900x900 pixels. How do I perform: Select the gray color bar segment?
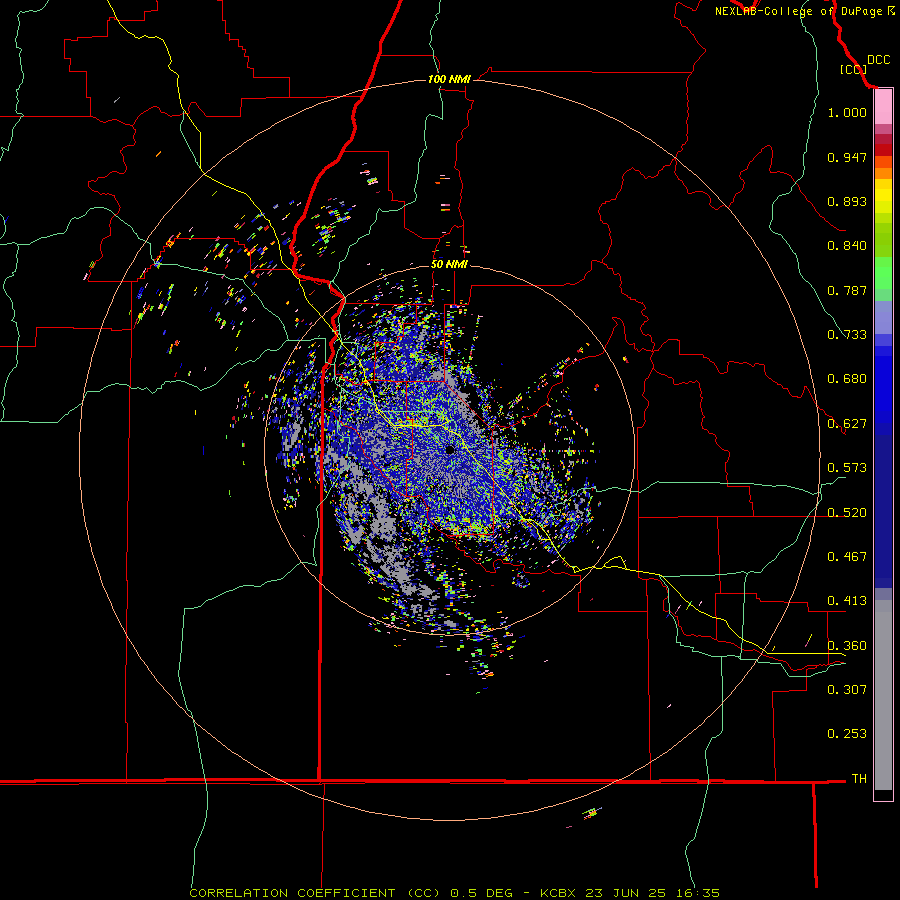tap(883, 695)
